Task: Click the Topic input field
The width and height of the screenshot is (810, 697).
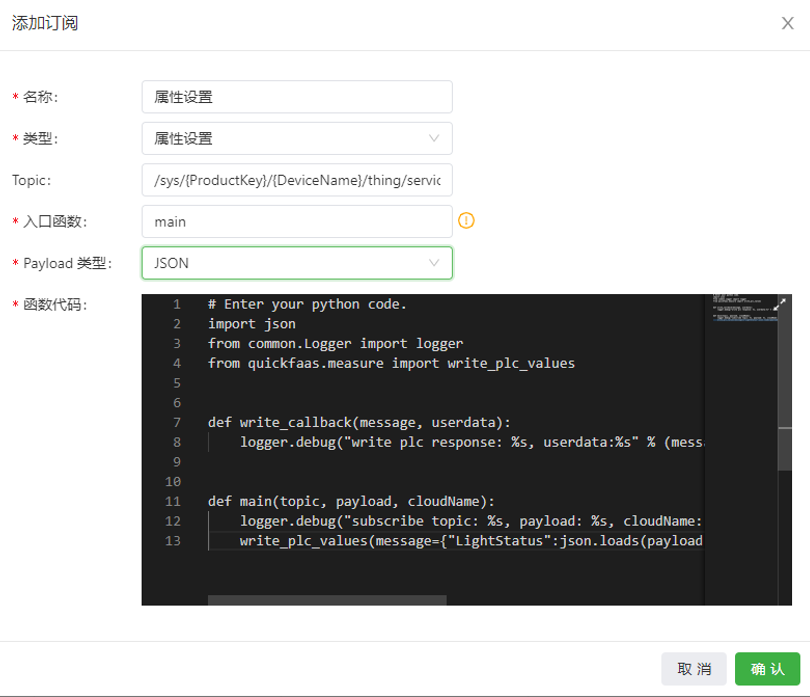Action: click(297, 180)
